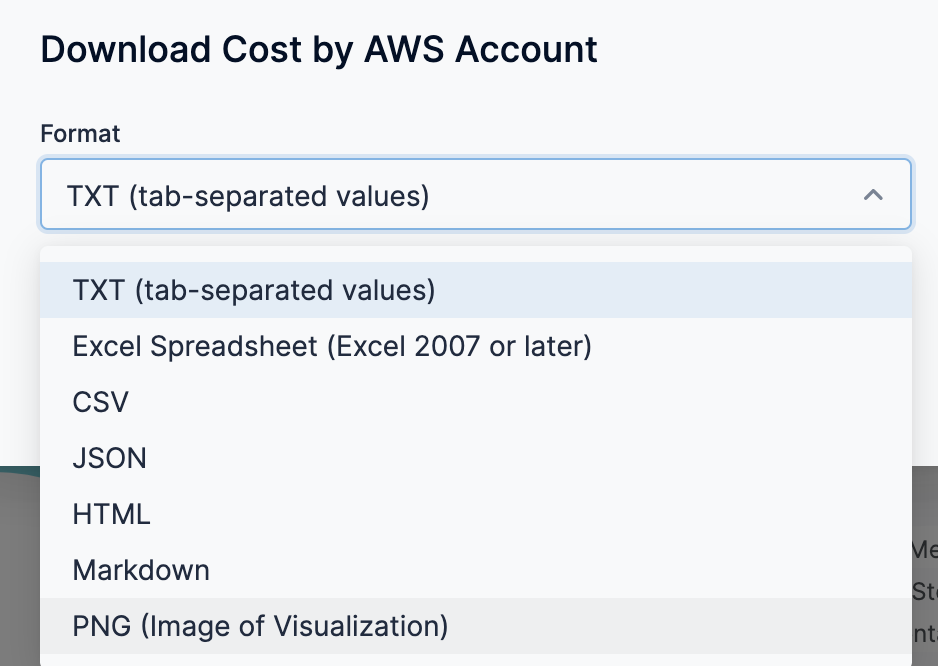Viewport: 938px width, 666px height.
Task: Click the Download Cost by AWS Account title
Action: pos(319,49)
